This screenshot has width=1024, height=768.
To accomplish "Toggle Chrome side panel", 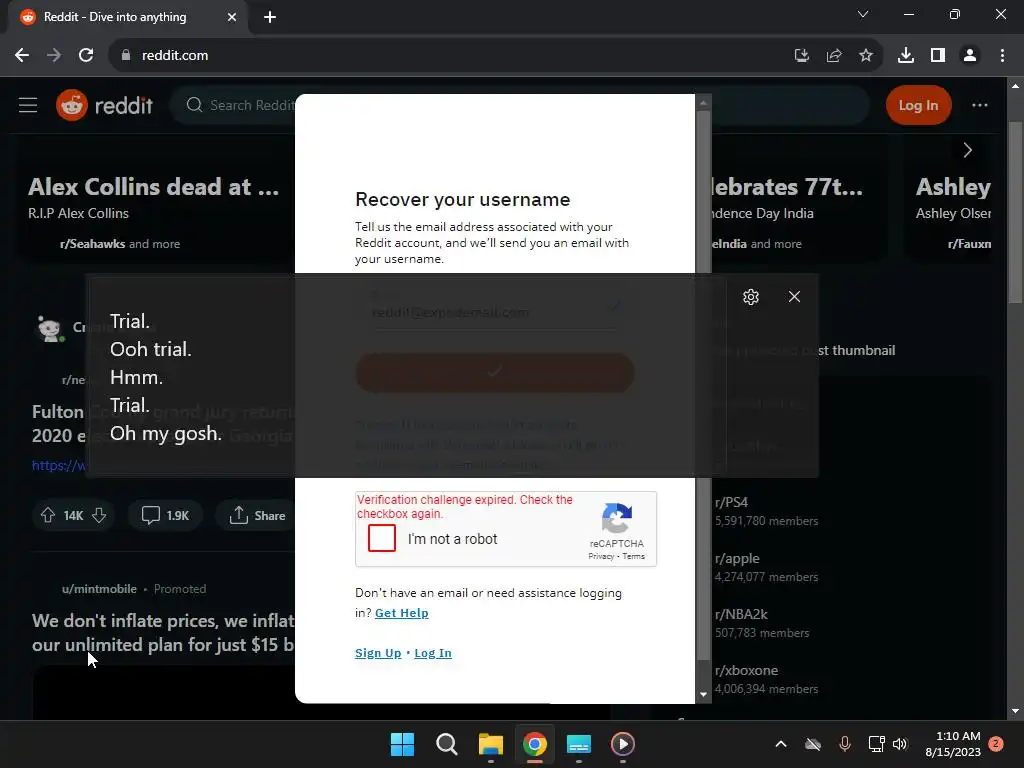I will pos(938,56).
